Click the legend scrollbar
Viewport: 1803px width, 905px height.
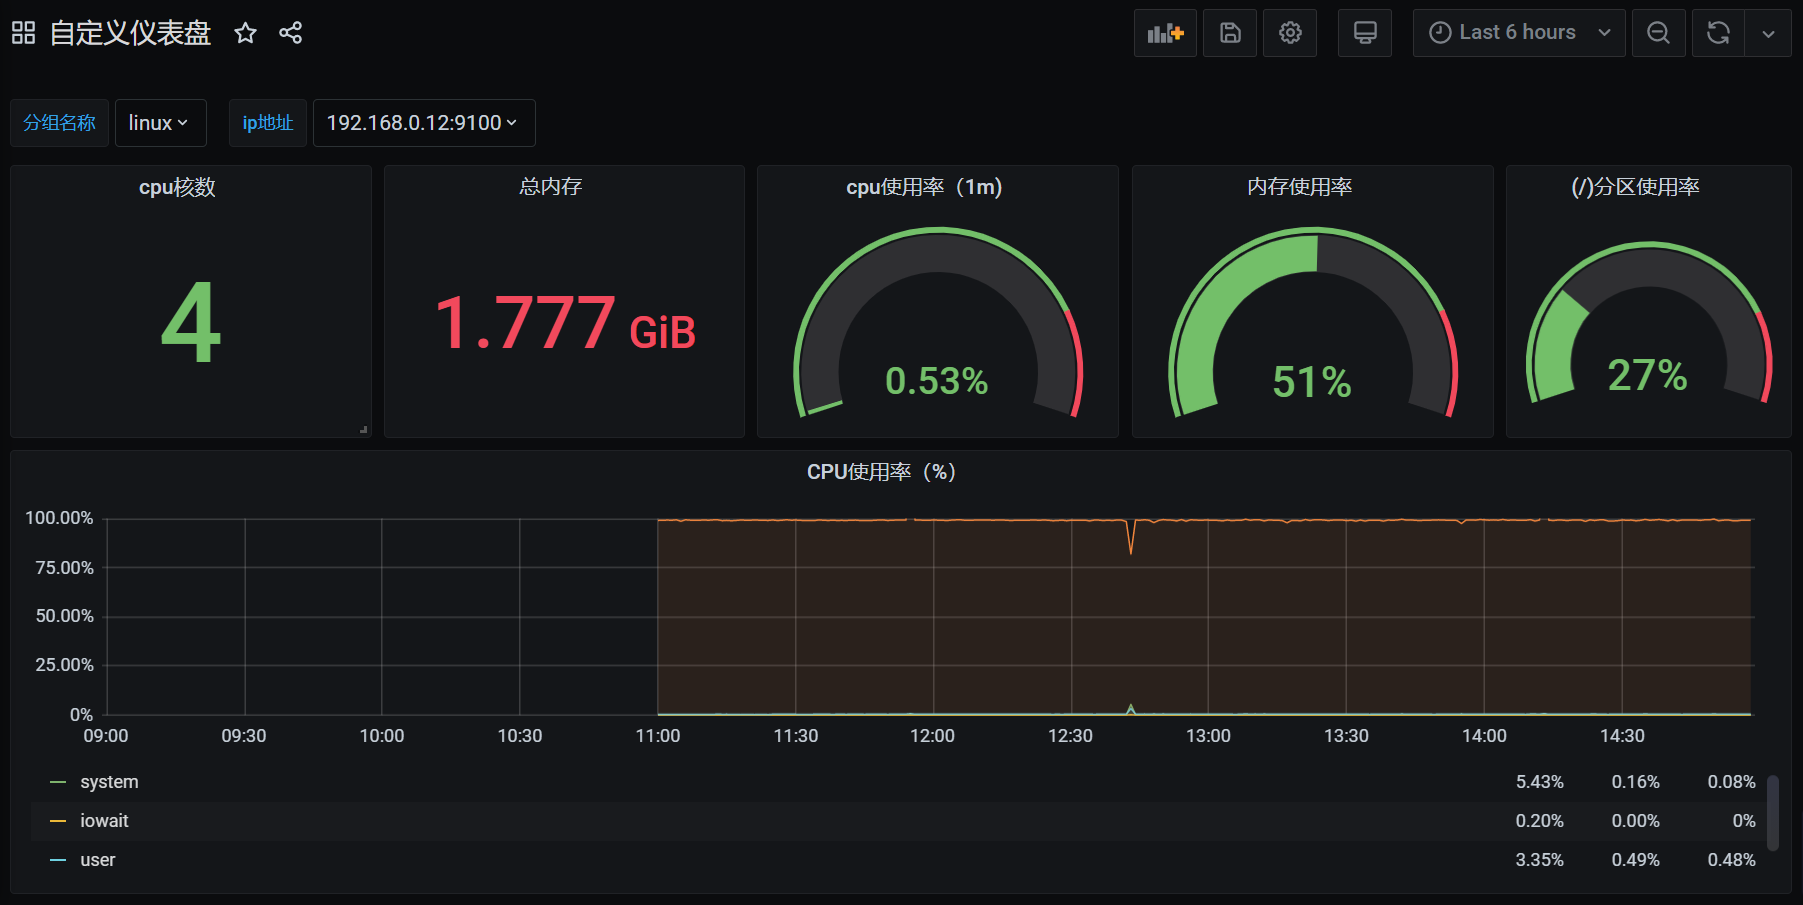coord(1773,813)
